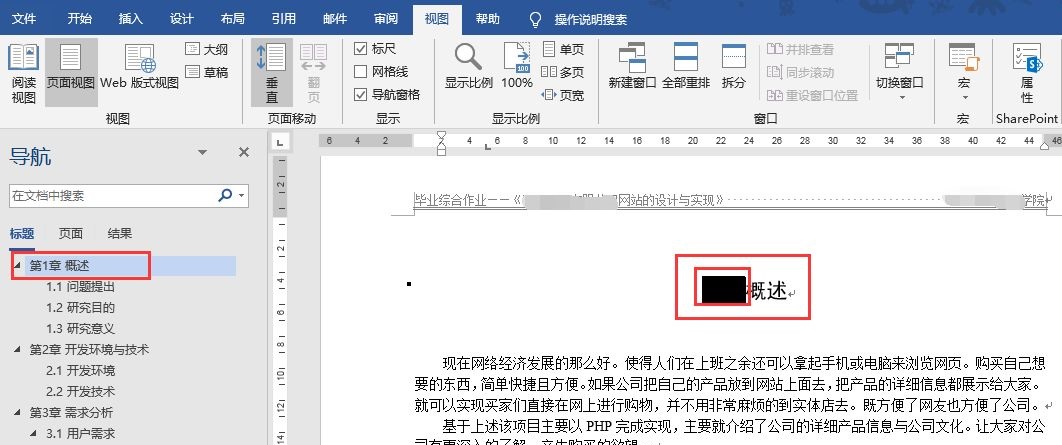Select vertical page movement (垂直)

(272, 73)
